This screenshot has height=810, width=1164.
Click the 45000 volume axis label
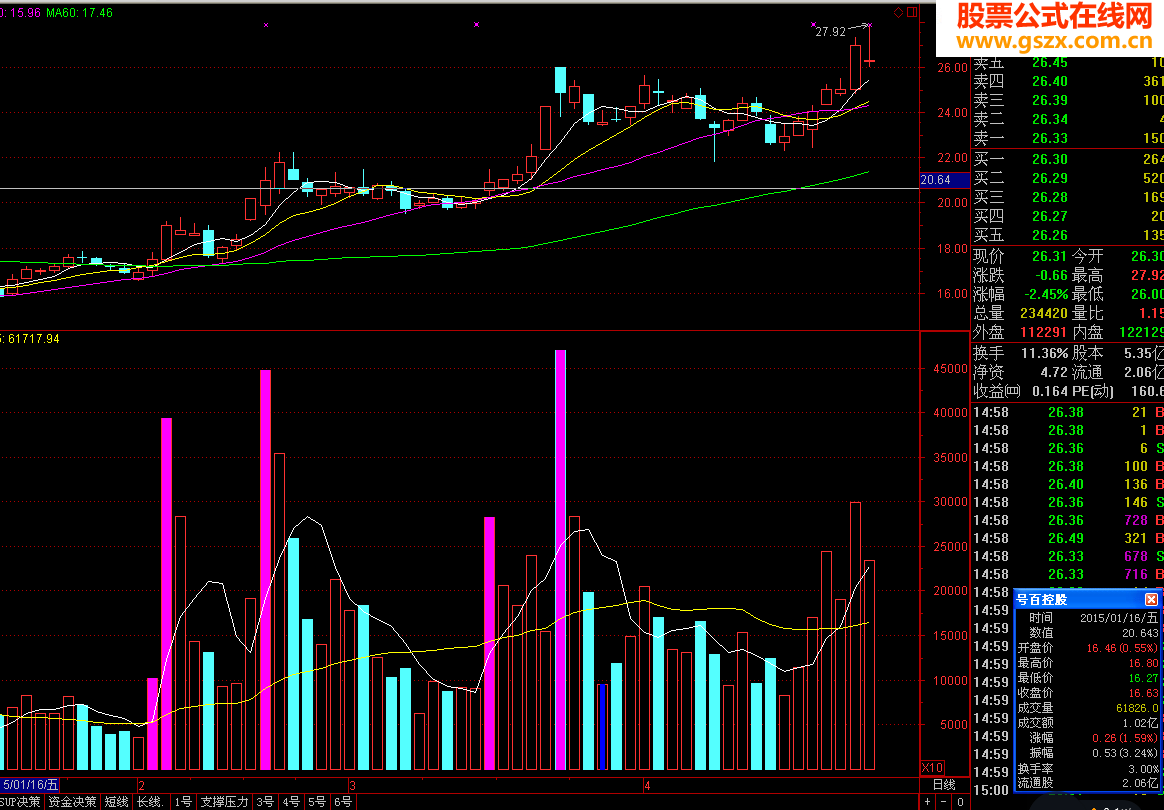tap(951, 369)
